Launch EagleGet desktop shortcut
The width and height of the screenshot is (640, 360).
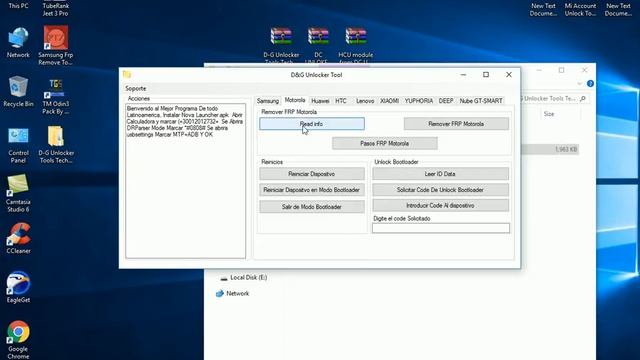pos(18,287)
